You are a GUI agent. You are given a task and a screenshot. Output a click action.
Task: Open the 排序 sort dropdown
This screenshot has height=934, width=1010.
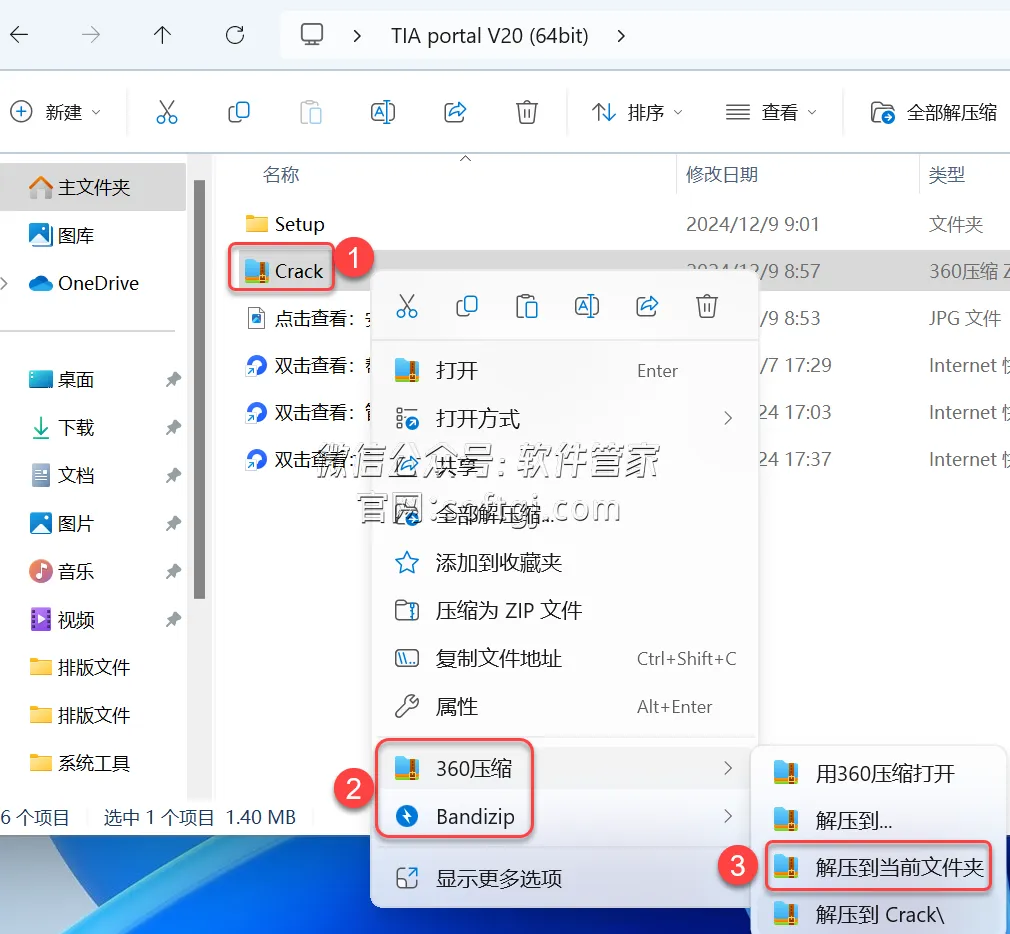point(638,113)
